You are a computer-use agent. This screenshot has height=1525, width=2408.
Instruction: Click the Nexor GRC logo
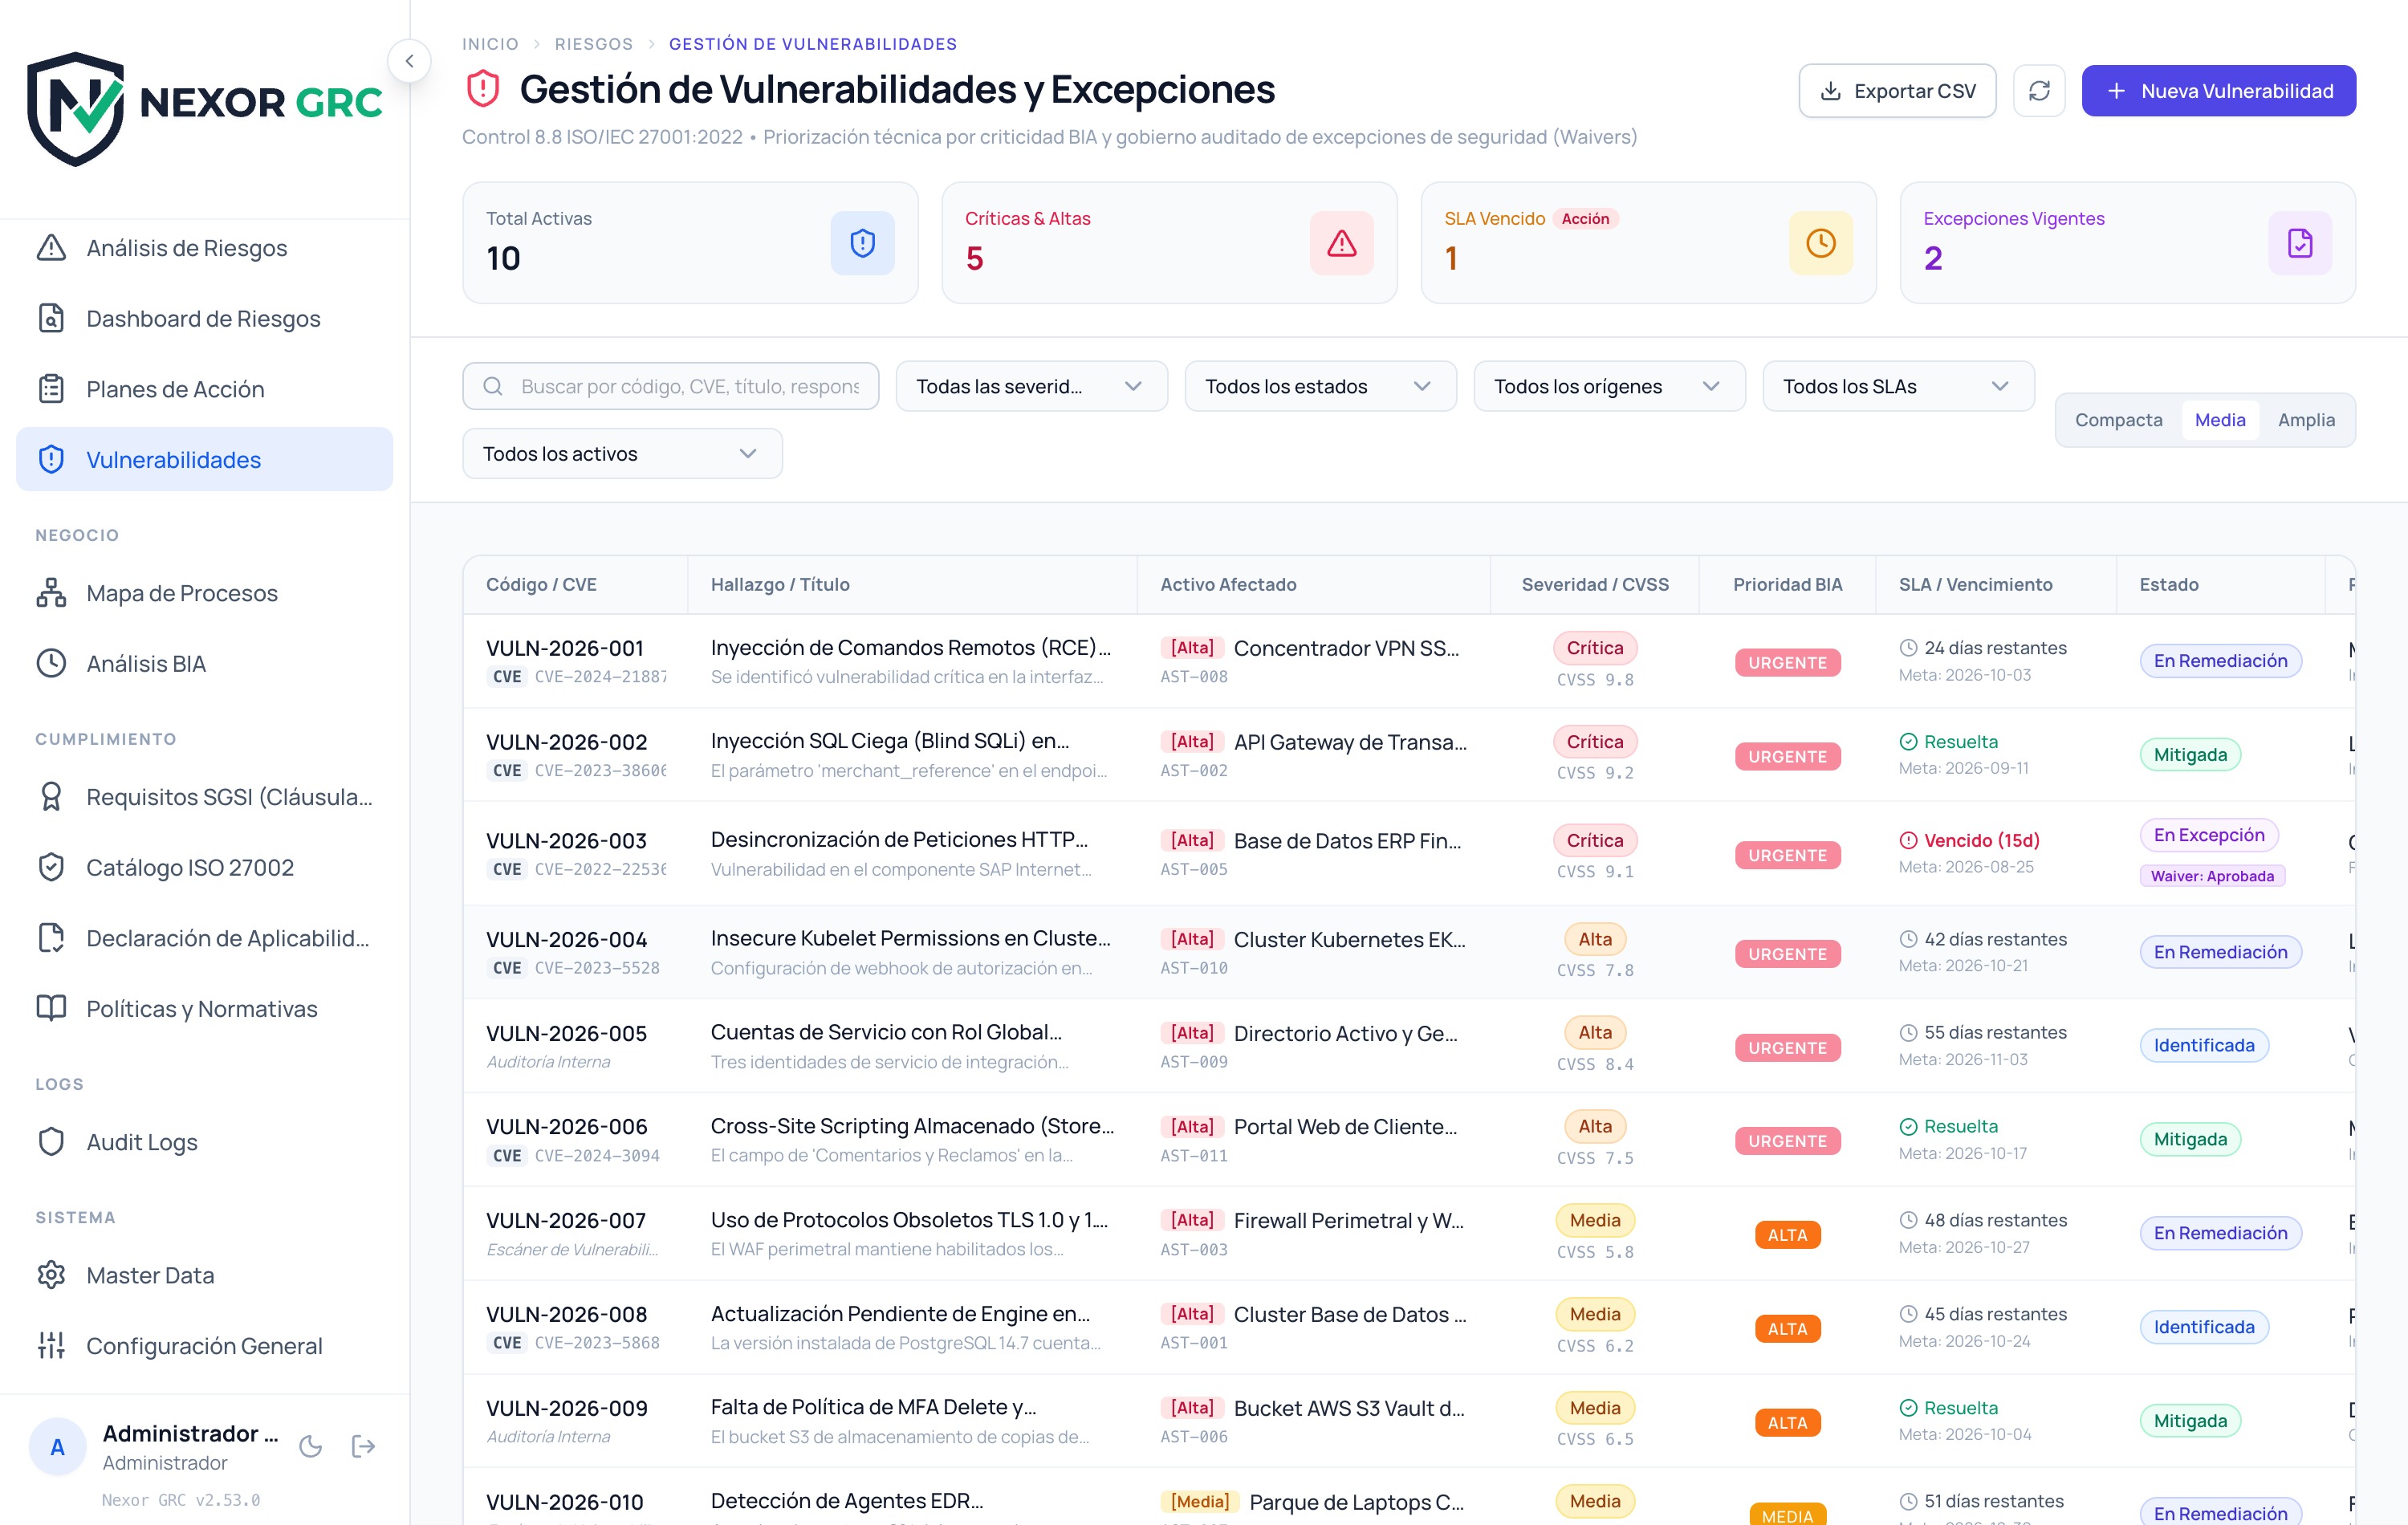[205, 109]
